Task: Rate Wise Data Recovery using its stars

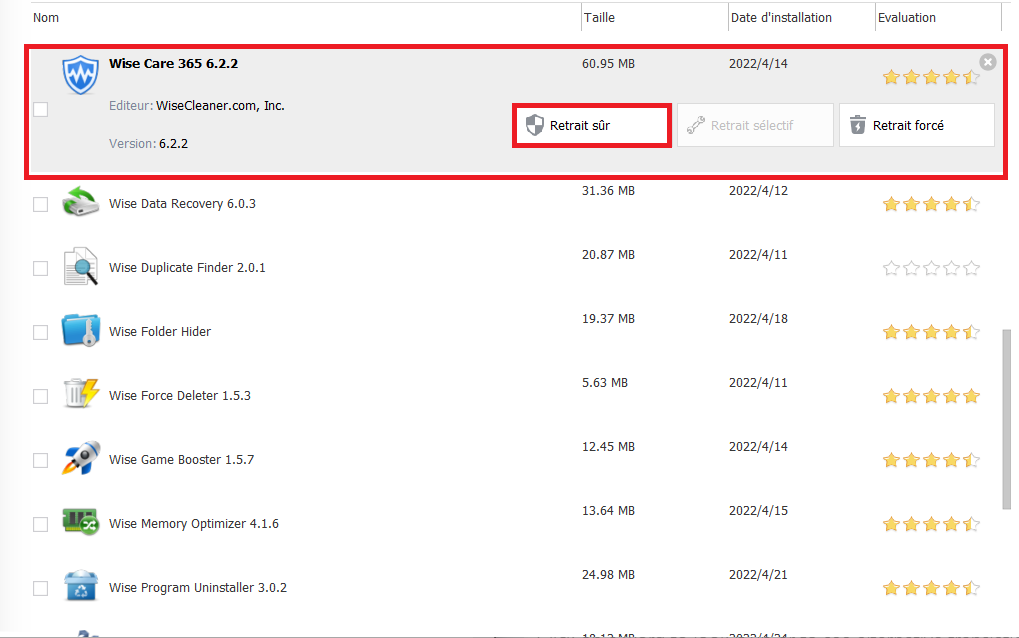Action: 931,205
